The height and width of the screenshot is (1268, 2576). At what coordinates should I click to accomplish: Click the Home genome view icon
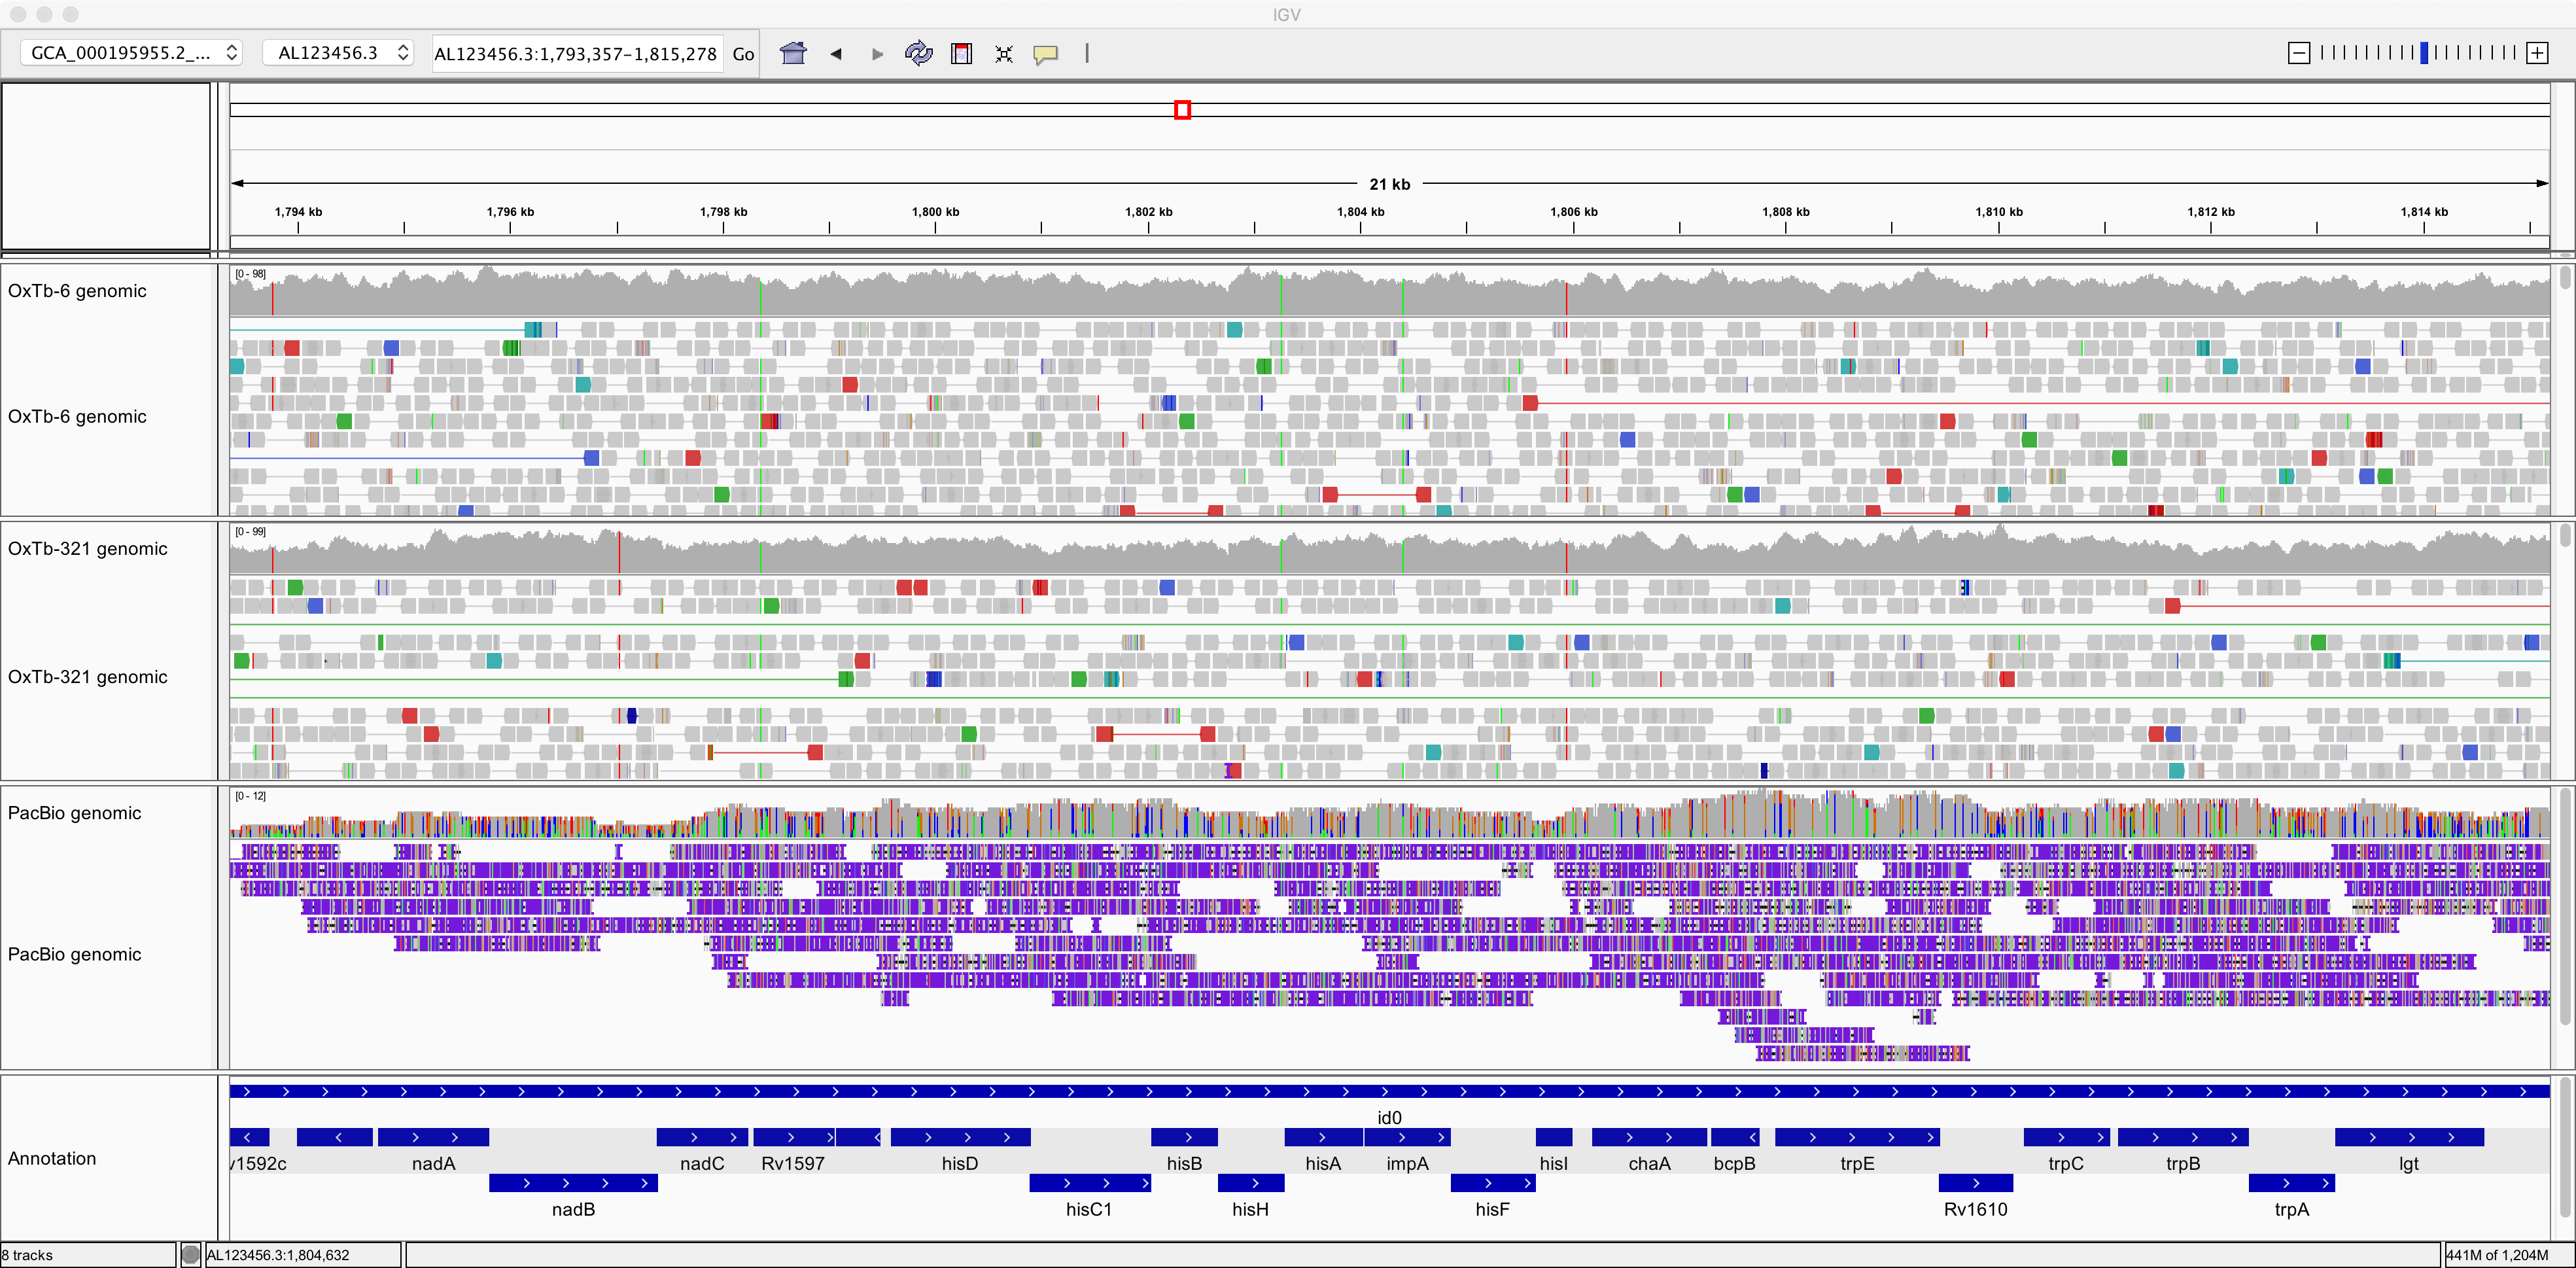(793, 53)
